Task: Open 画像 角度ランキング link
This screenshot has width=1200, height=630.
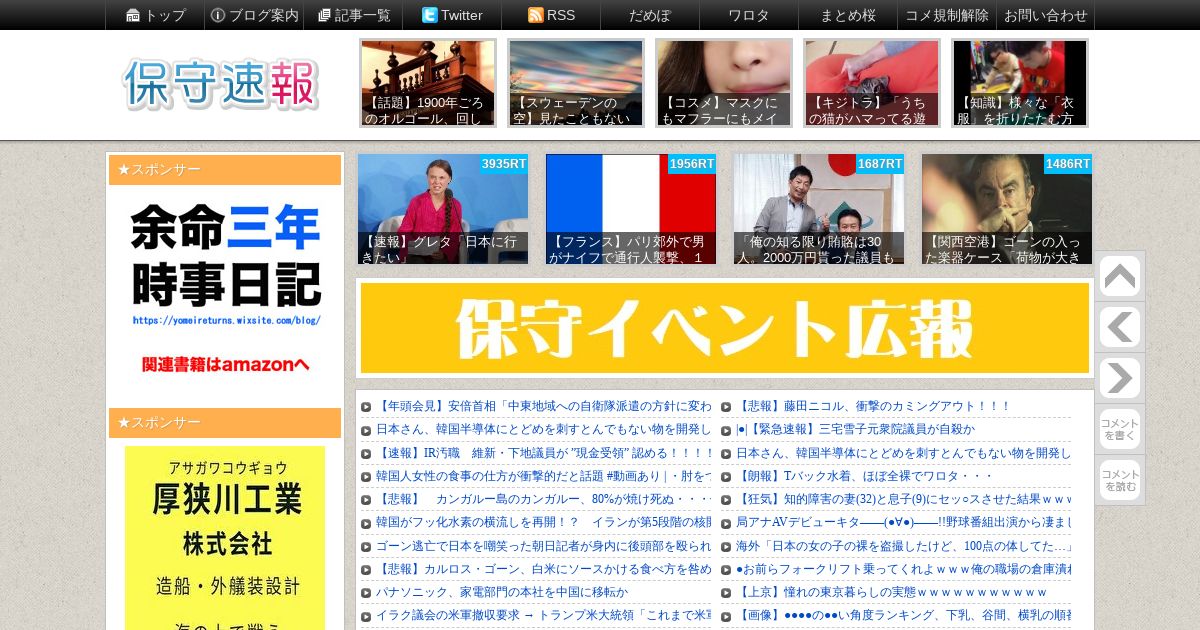Action: [x=903, y=615]
